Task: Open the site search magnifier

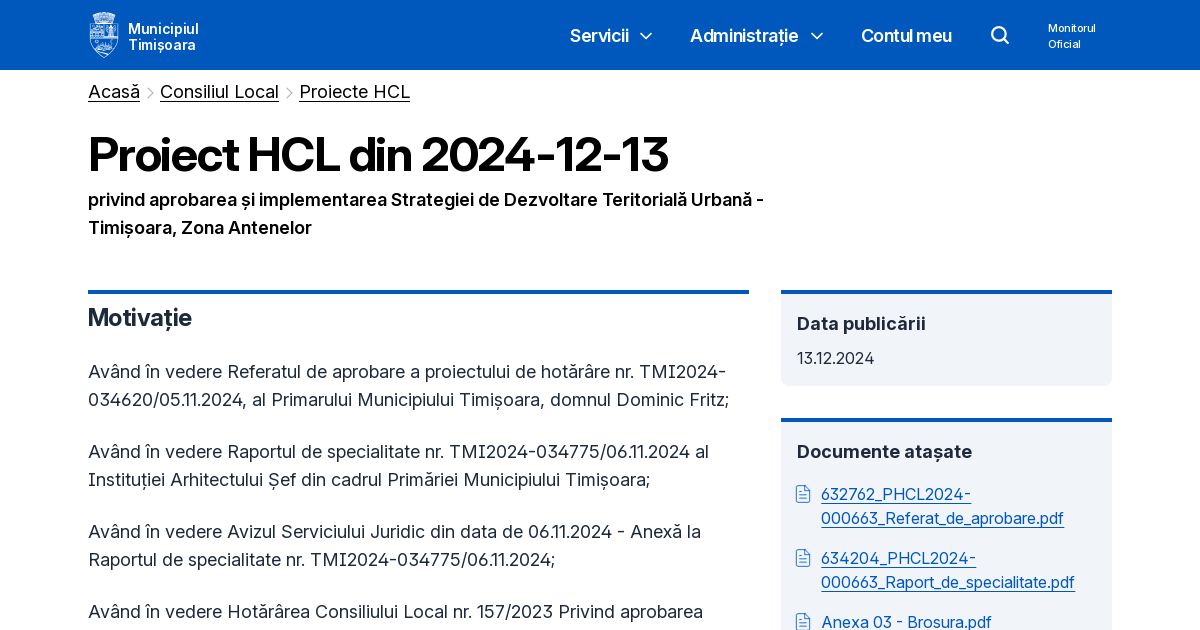Action: 999,34
